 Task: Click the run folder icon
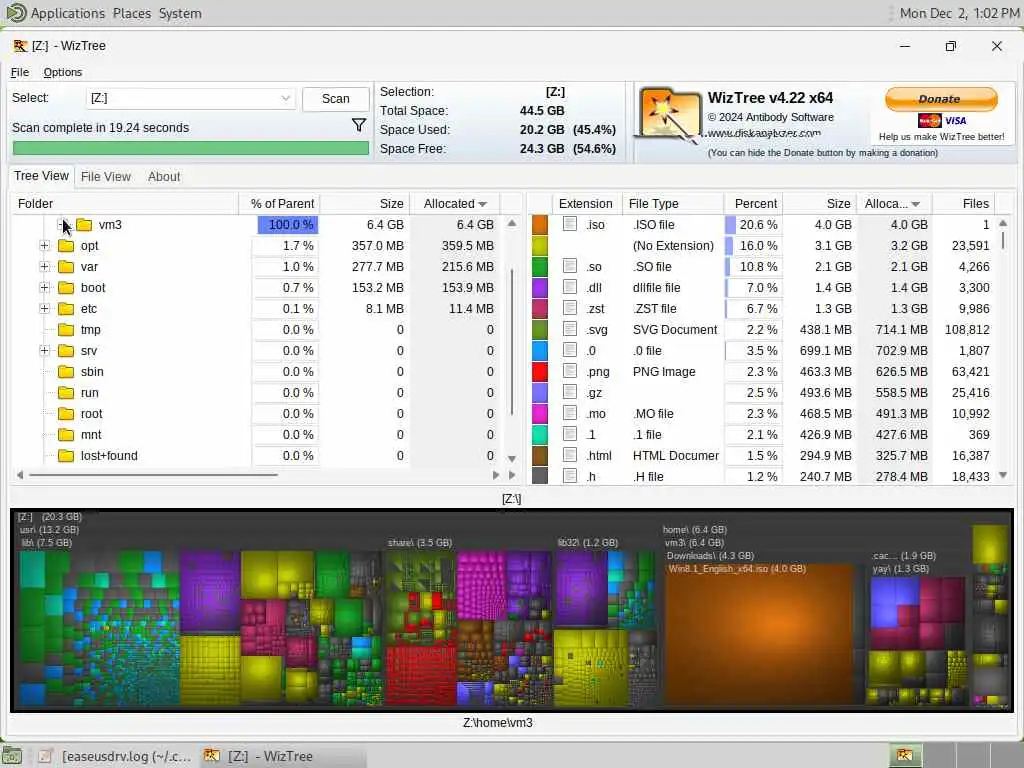coord(65,392)
